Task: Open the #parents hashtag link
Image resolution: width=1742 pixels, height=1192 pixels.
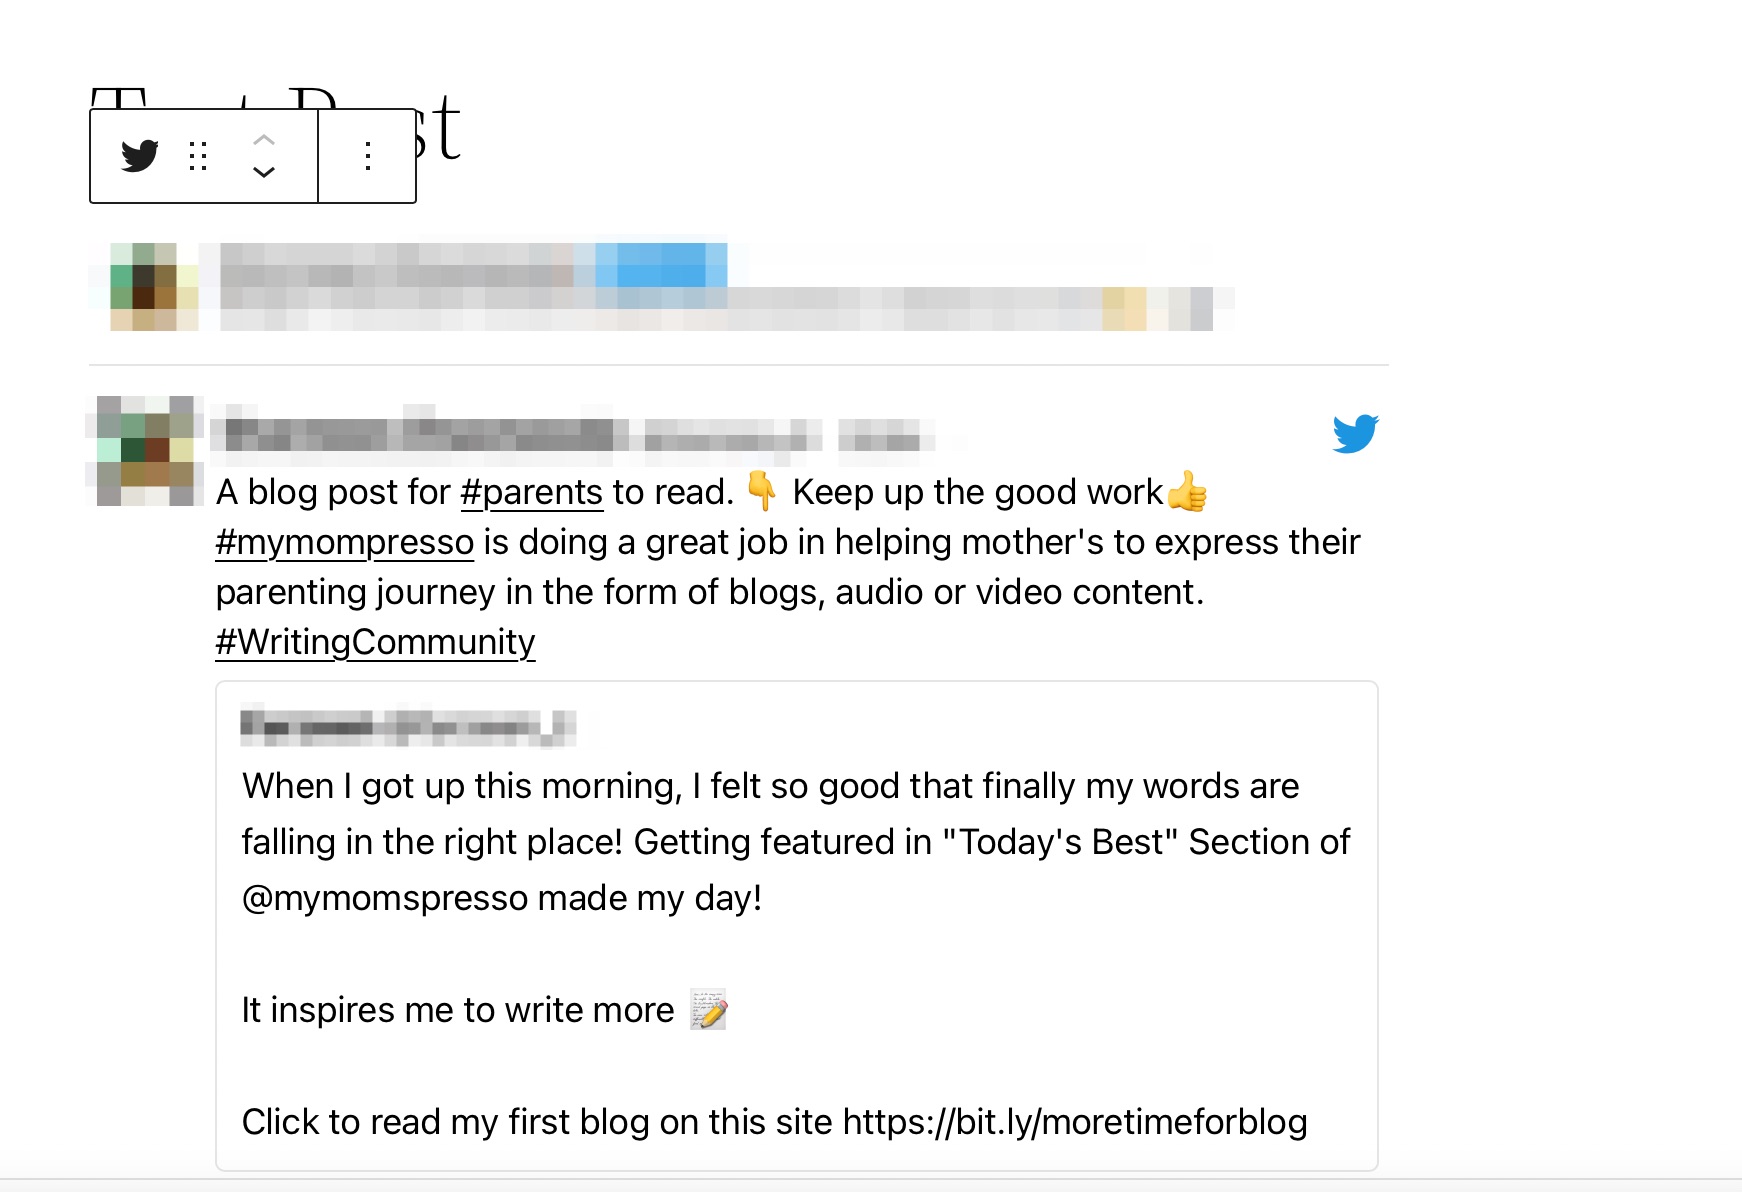Action: [531, 492]
